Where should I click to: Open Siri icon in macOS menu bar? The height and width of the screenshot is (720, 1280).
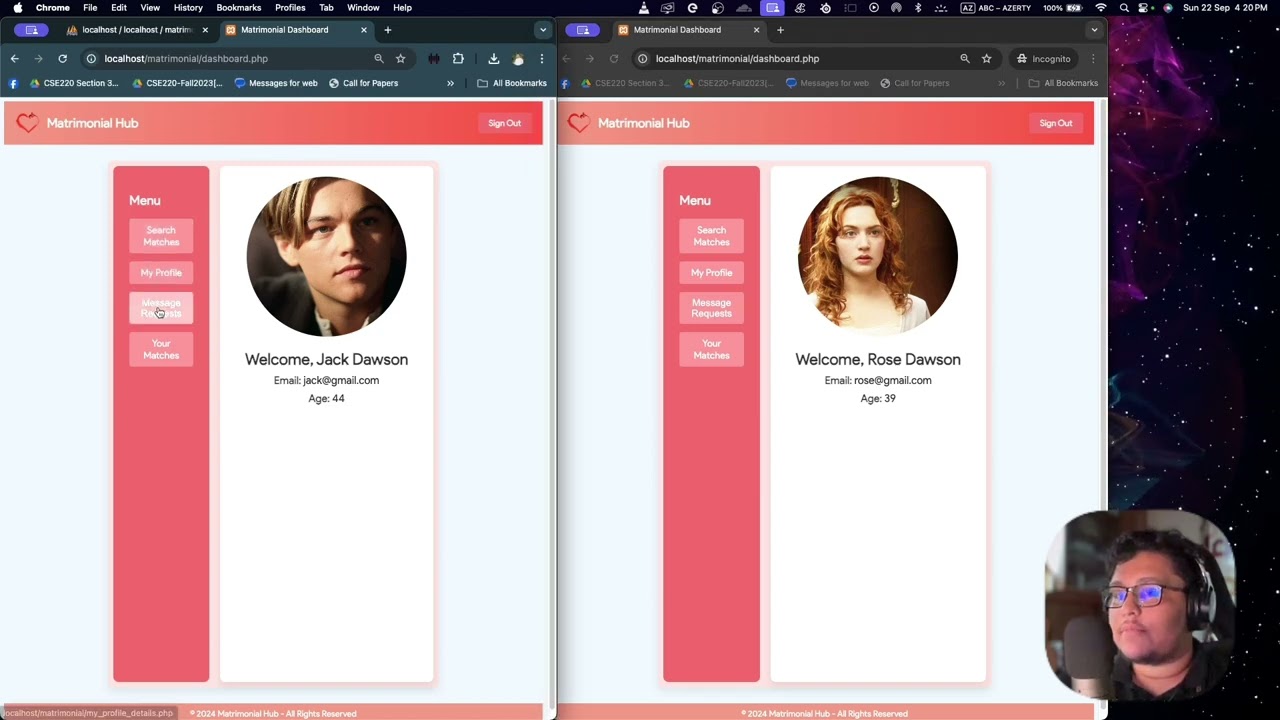click(1168, 8)
